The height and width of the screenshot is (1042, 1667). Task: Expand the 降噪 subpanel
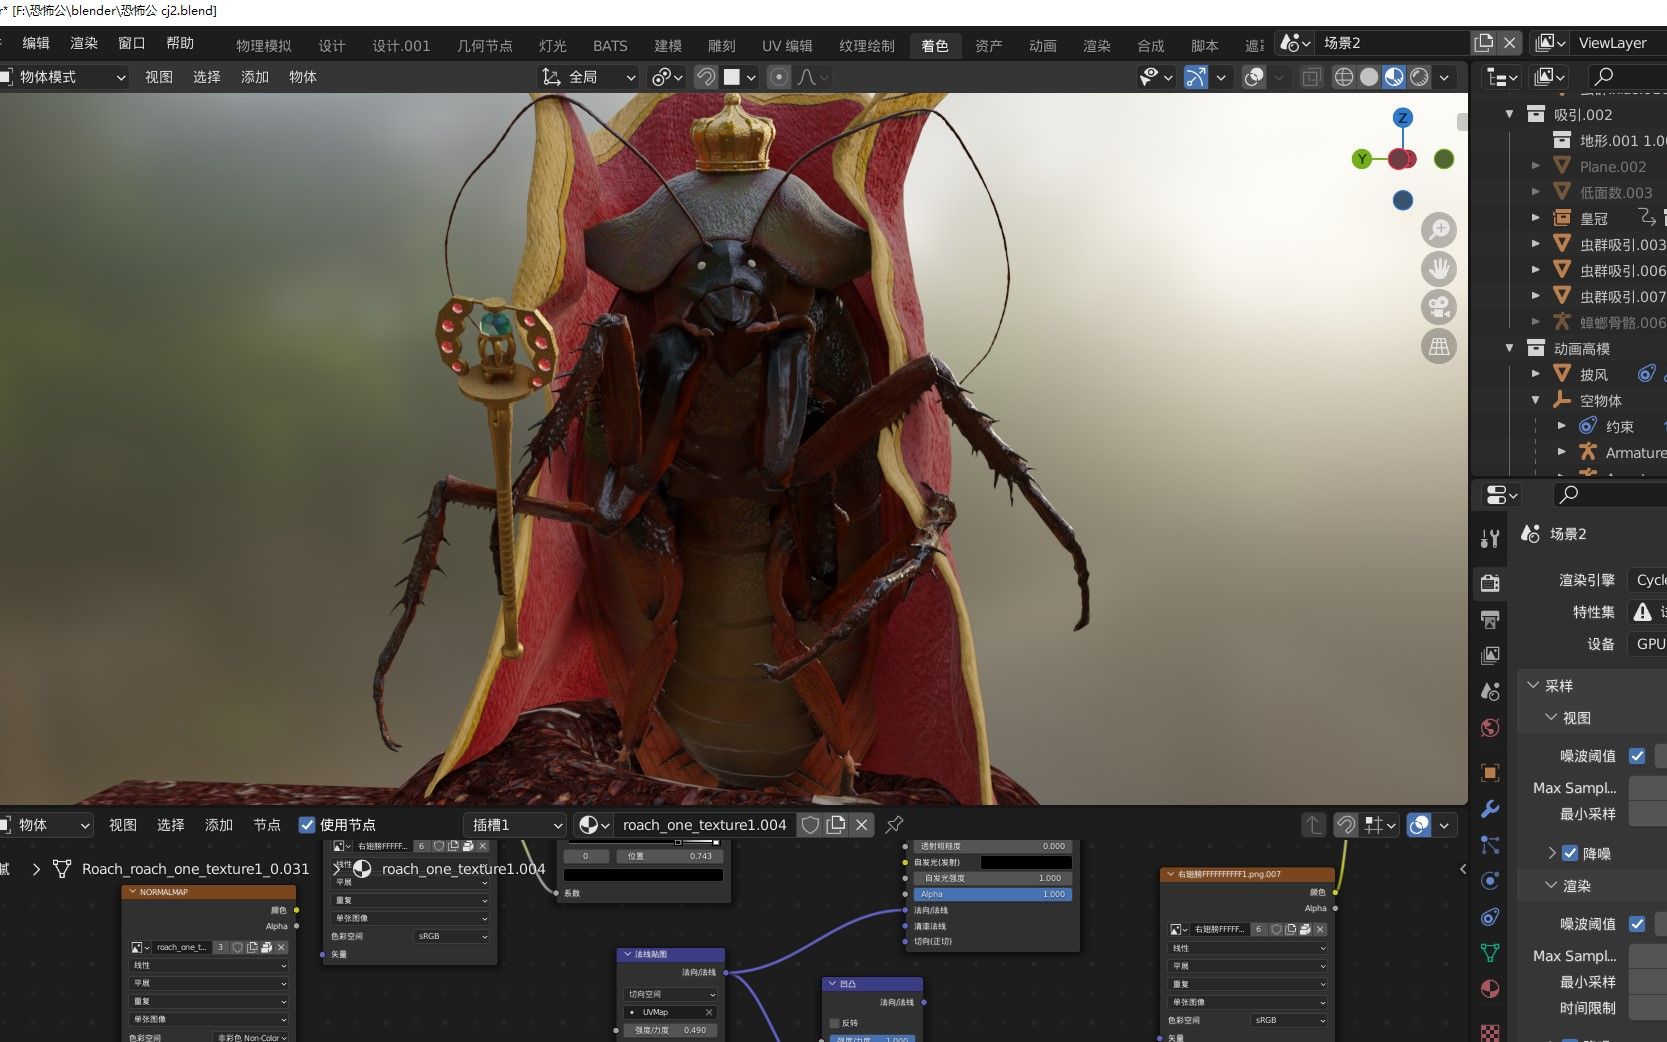1552,853
